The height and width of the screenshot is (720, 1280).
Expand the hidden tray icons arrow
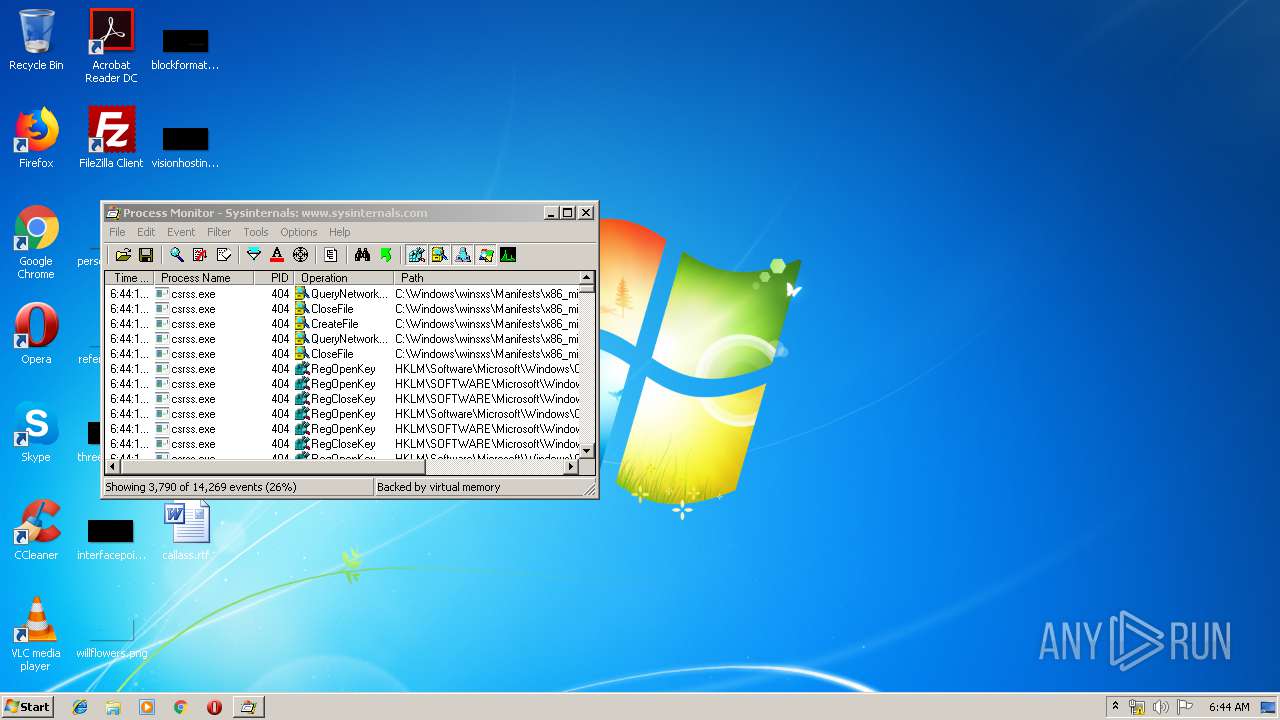(x=1115, y=707)
